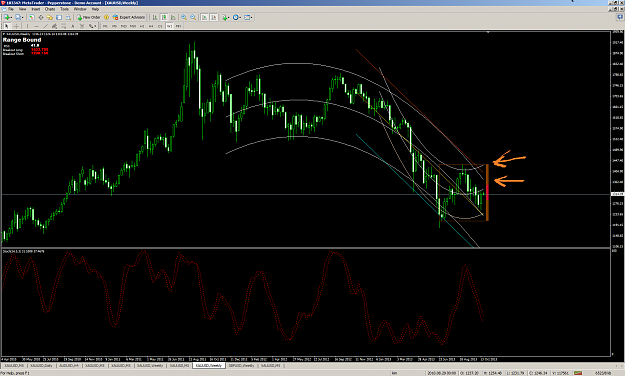Image resolution: width=625 pixels, height=376 pixels.
Task: Expand the Periods dropdown arrow
Action: (240, 18)
